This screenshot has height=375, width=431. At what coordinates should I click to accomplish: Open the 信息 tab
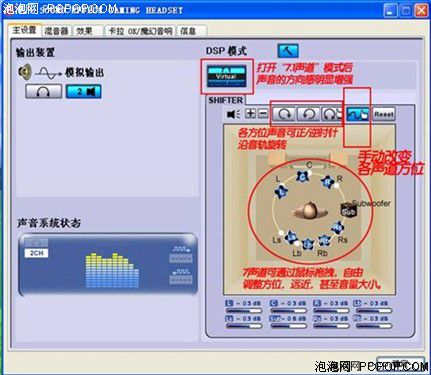191,31
